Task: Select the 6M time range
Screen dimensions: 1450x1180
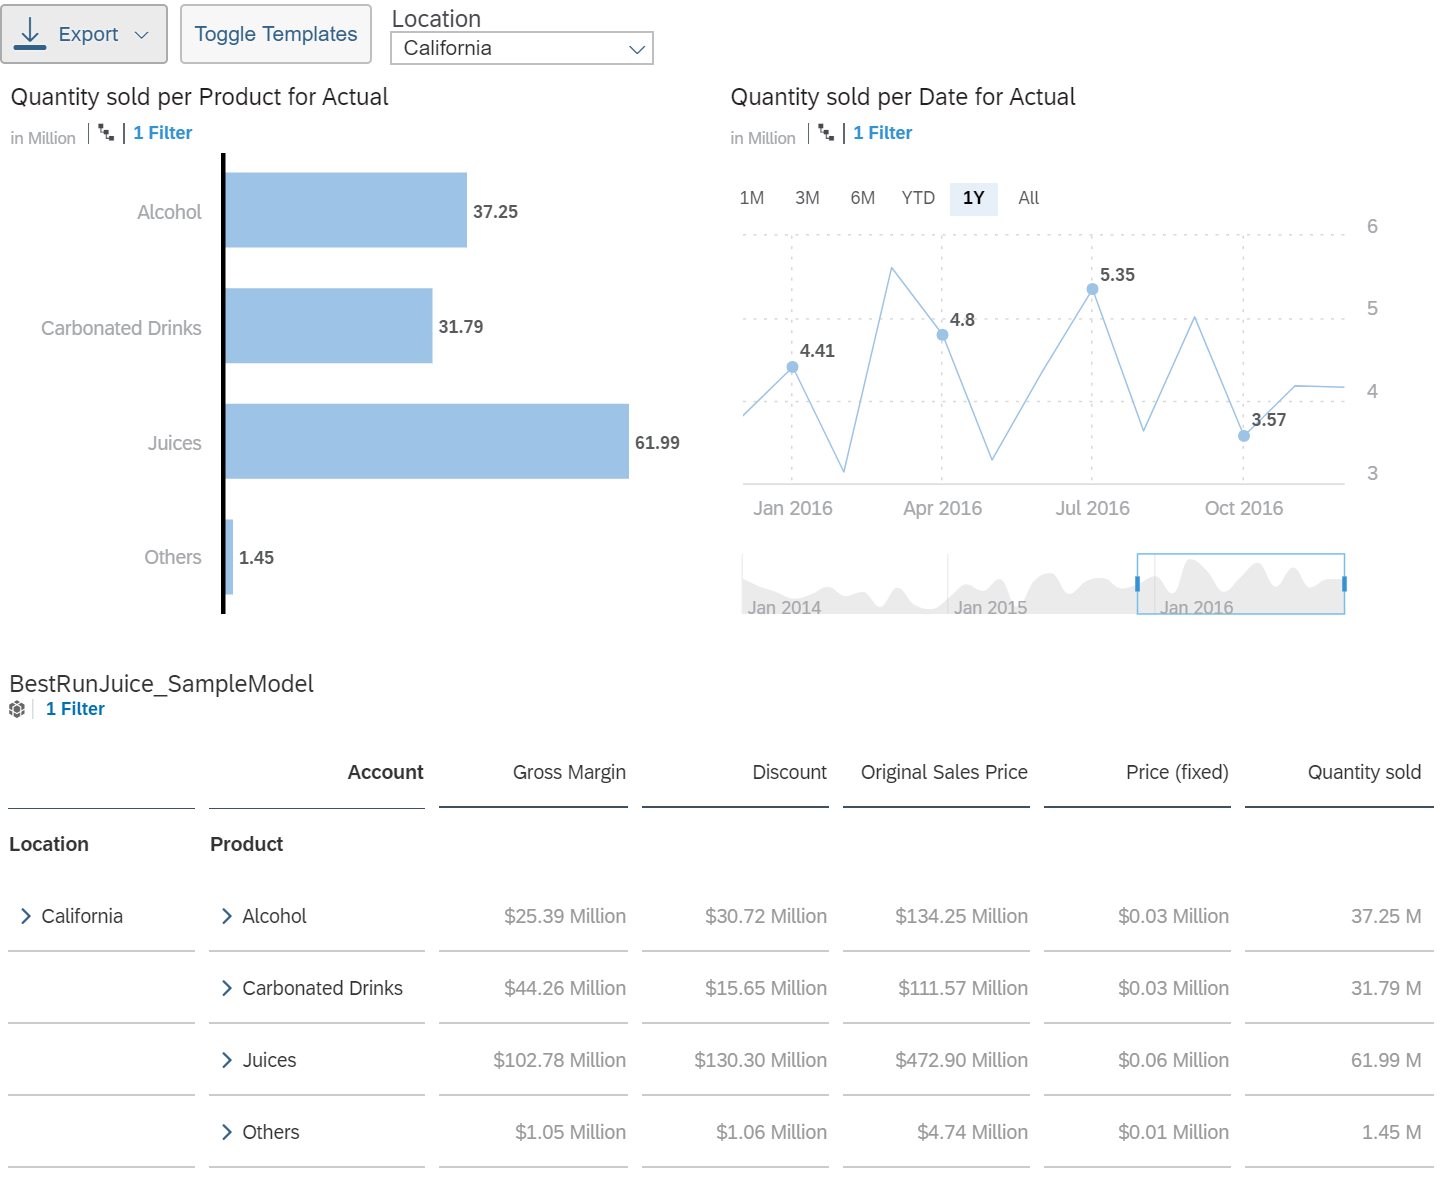Action: point(863,198)
